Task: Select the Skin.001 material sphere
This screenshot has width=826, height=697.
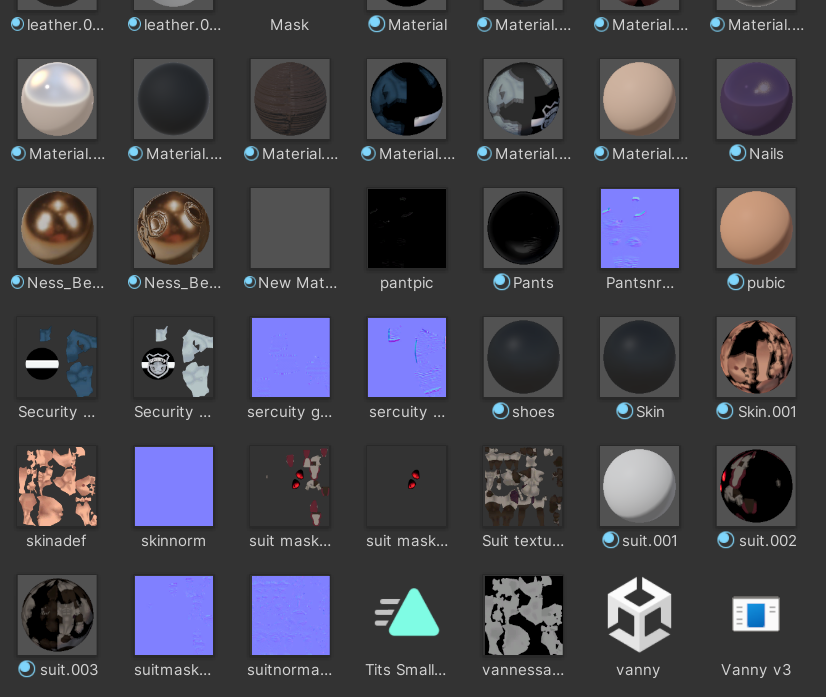Action: coord(756,357)
